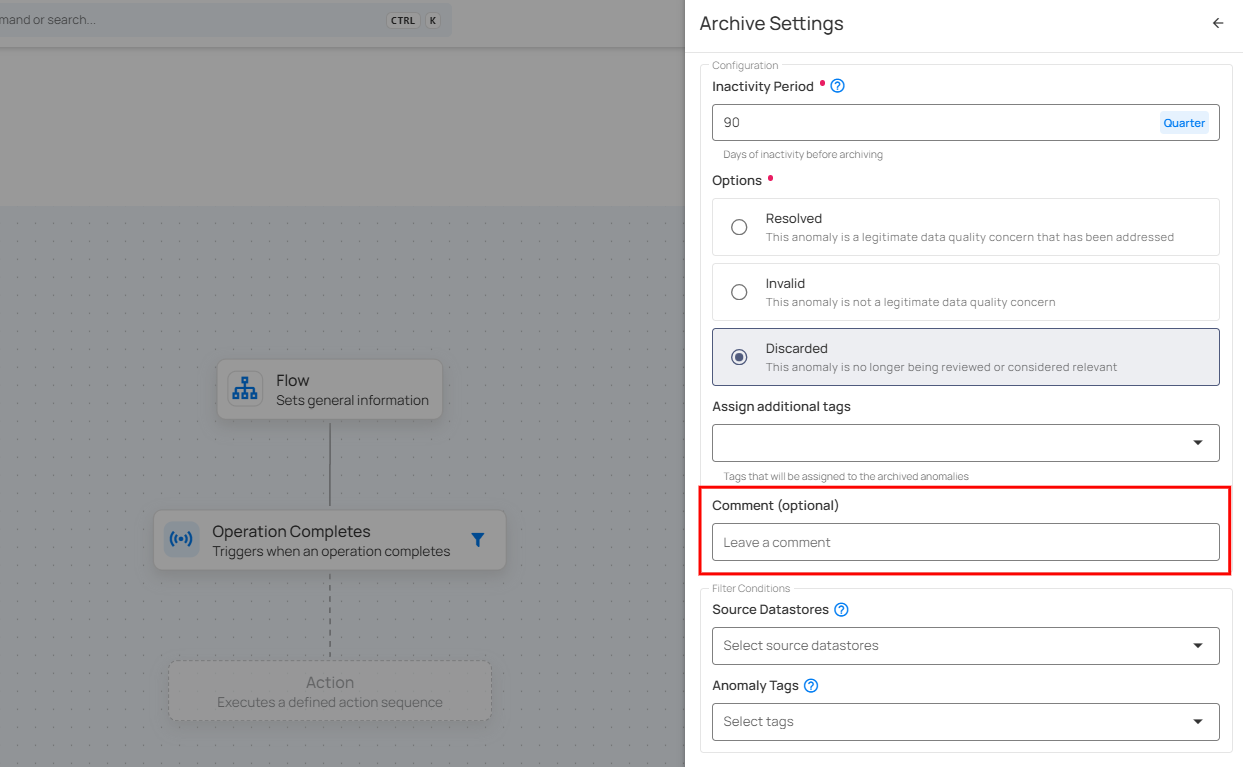Open the Select tags dropdown
The width and height of the screenshot is (1243, 767).
pos(965,722)
